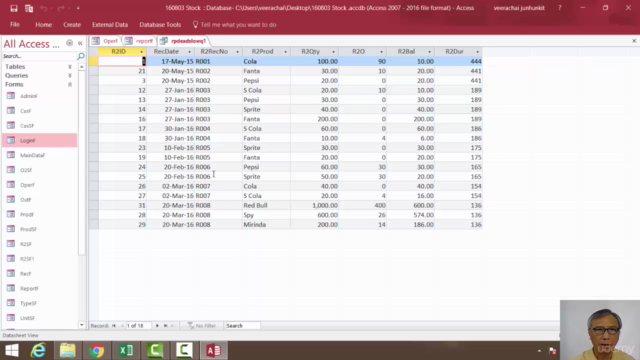Switch to the reportF document tab
Image resolution: width=640 pixels, height=360 pixels.
tap(140, 41)
